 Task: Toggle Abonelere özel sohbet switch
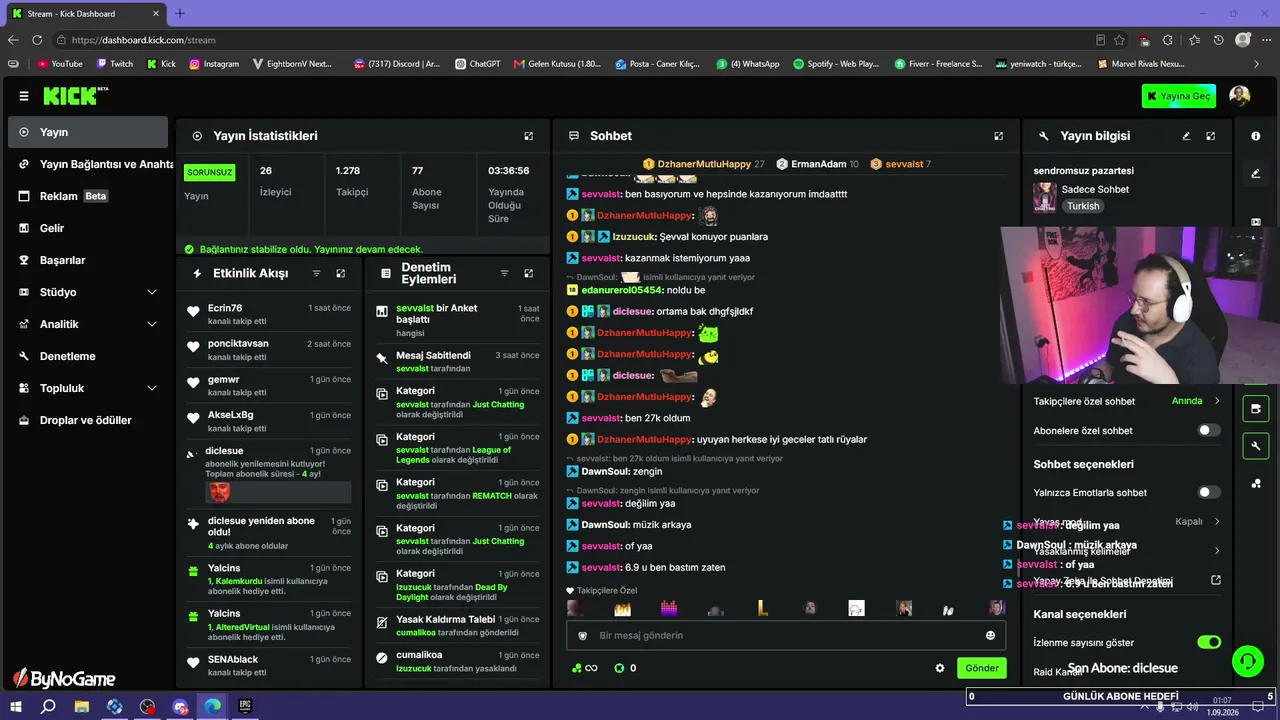pyautogui.click(x=1209, y=430)
